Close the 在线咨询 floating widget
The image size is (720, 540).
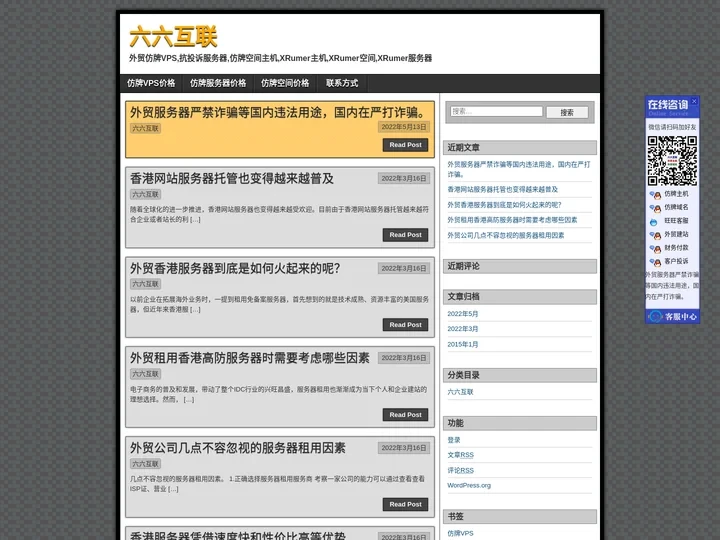[x=694, y=101]
